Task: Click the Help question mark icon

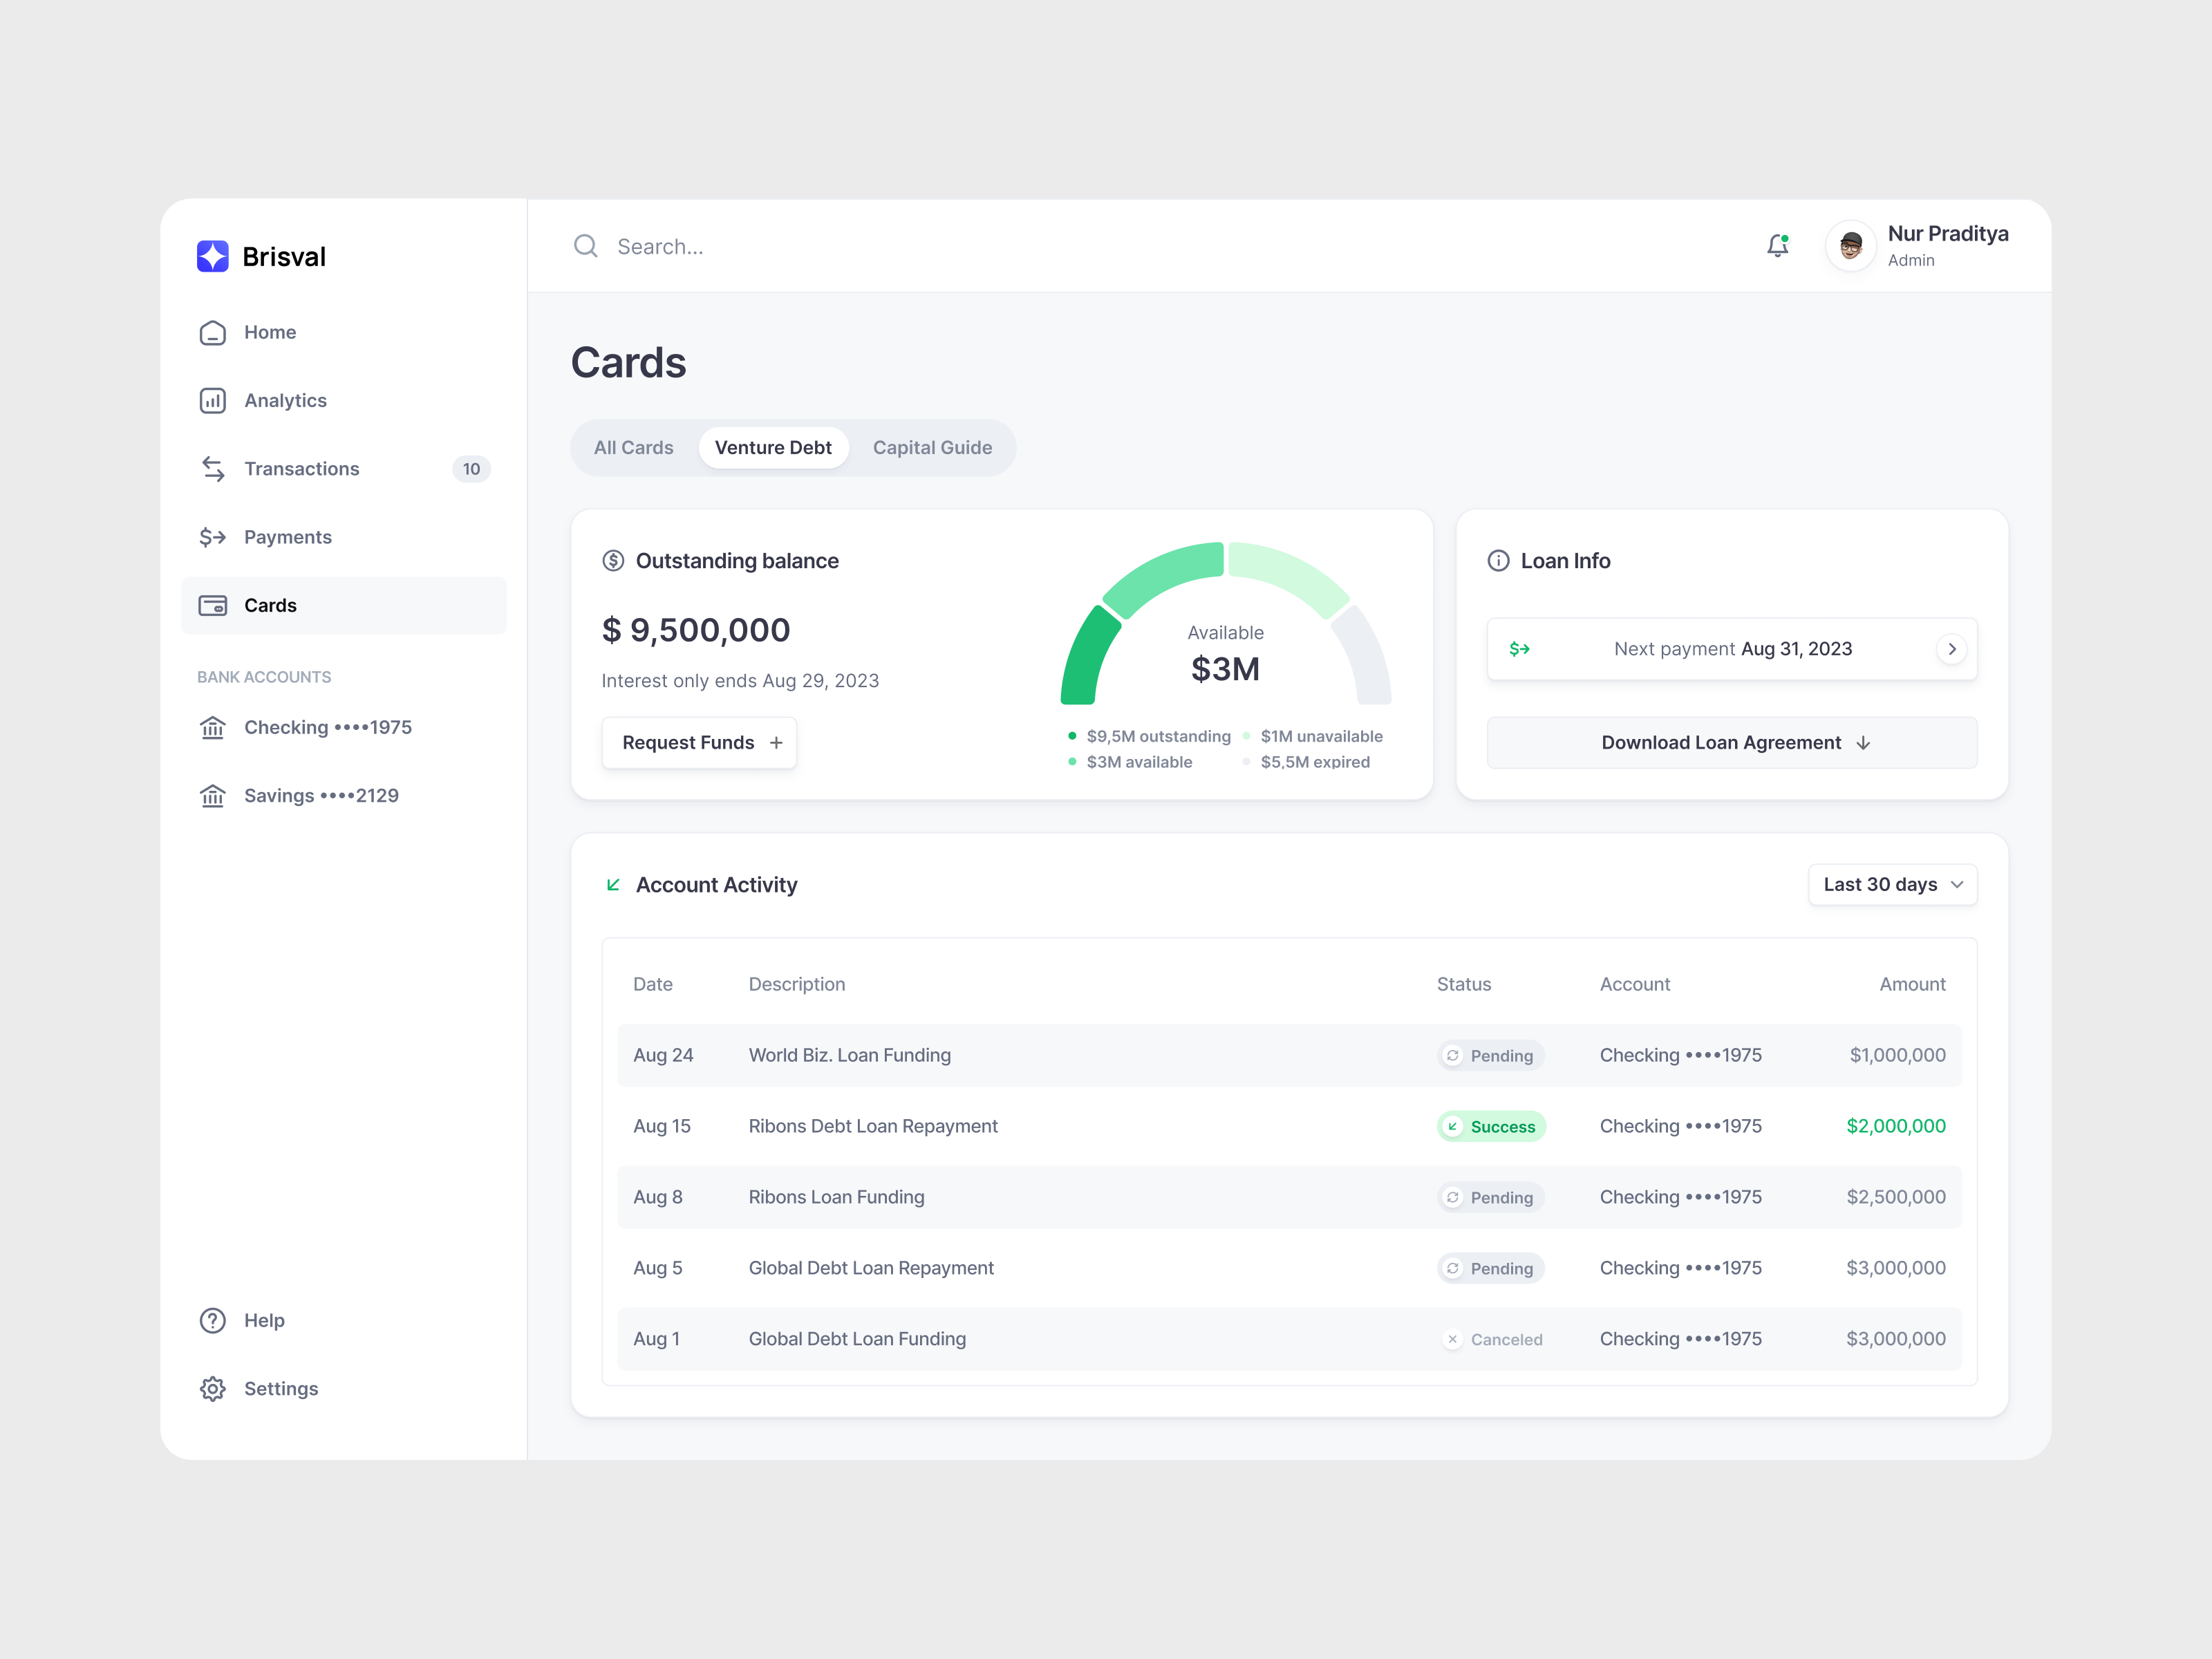Action: 213,1320
